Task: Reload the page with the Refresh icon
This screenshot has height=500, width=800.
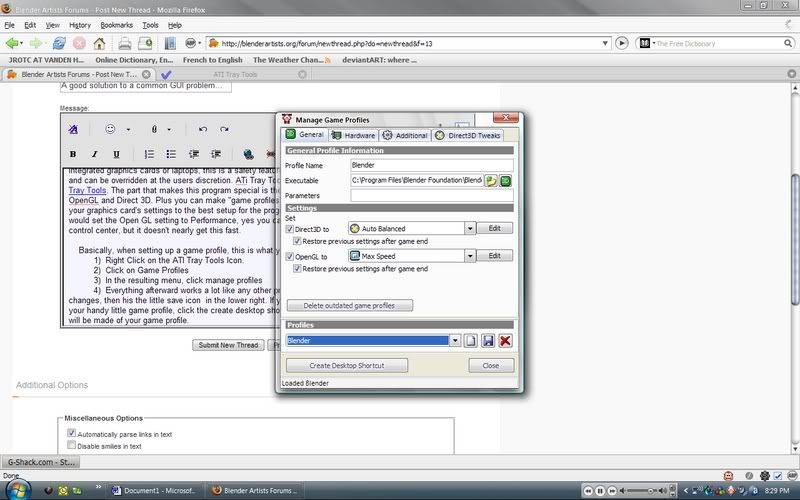Action: 59,43
